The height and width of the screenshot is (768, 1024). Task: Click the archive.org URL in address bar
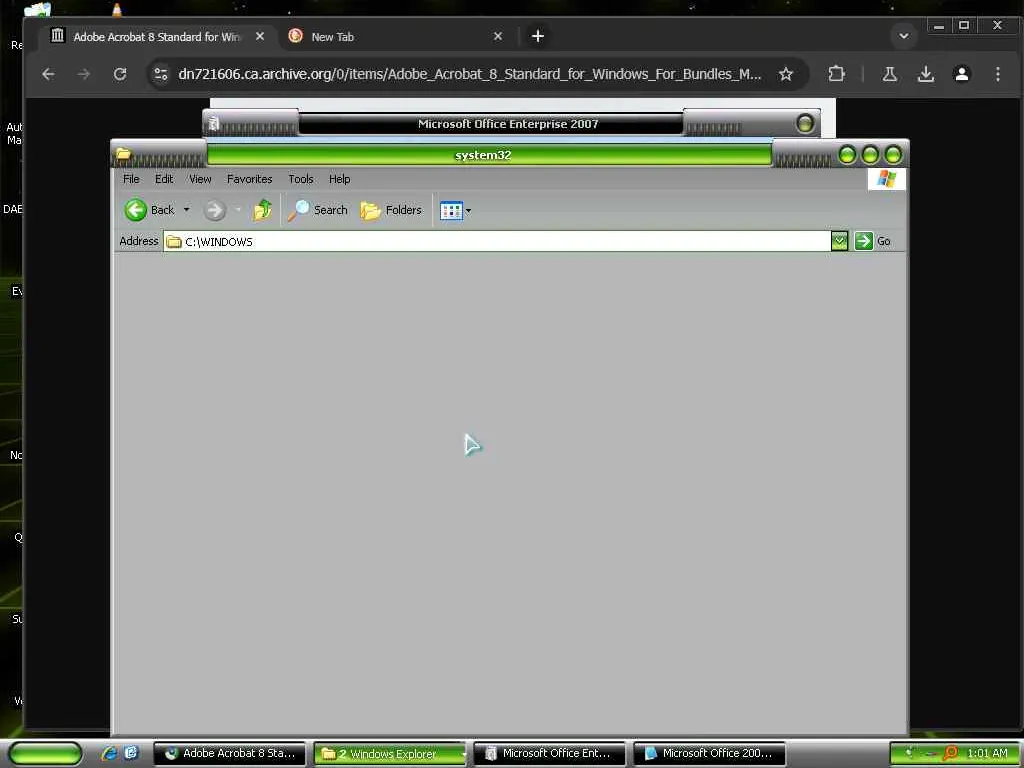click(x=470, y=74)
